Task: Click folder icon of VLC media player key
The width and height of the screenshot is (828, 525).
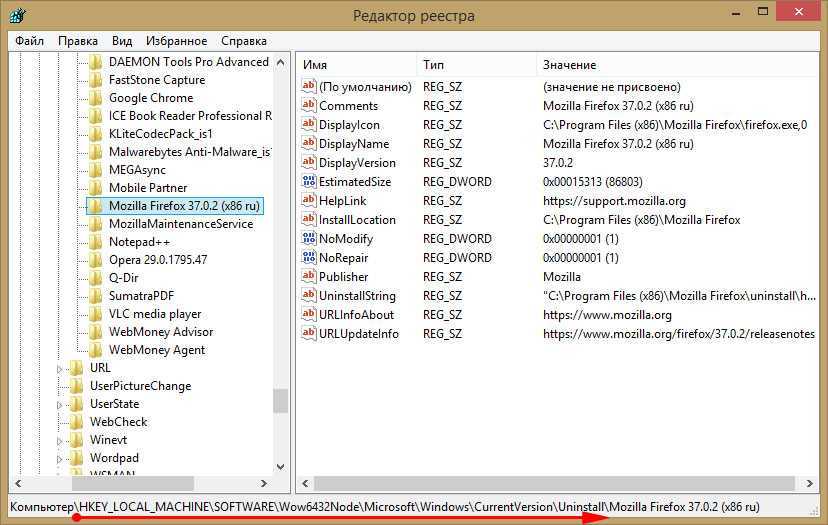Action: (x=96, y=314)
